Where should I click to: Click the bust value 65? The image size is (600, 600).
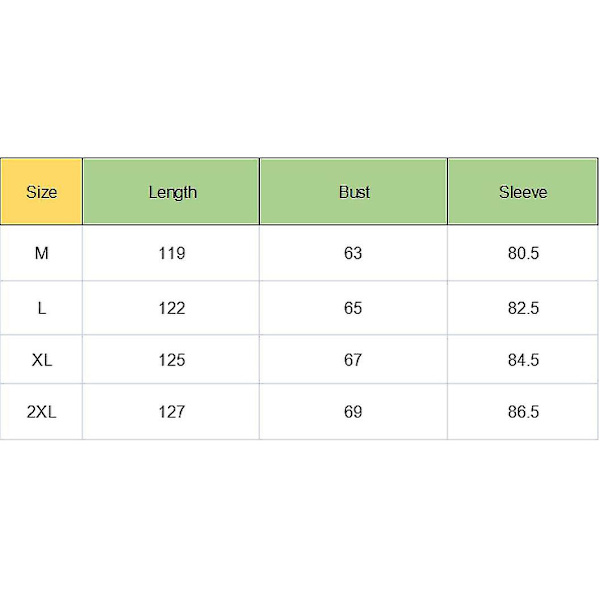click(353, 308)
